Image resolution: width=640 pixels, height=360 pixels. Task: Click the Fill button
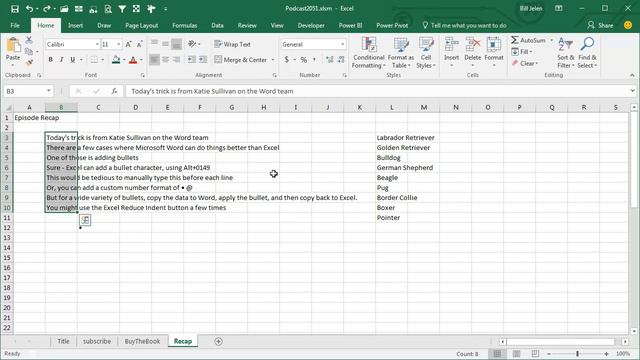pyautogui.click(x=522, y=52)
